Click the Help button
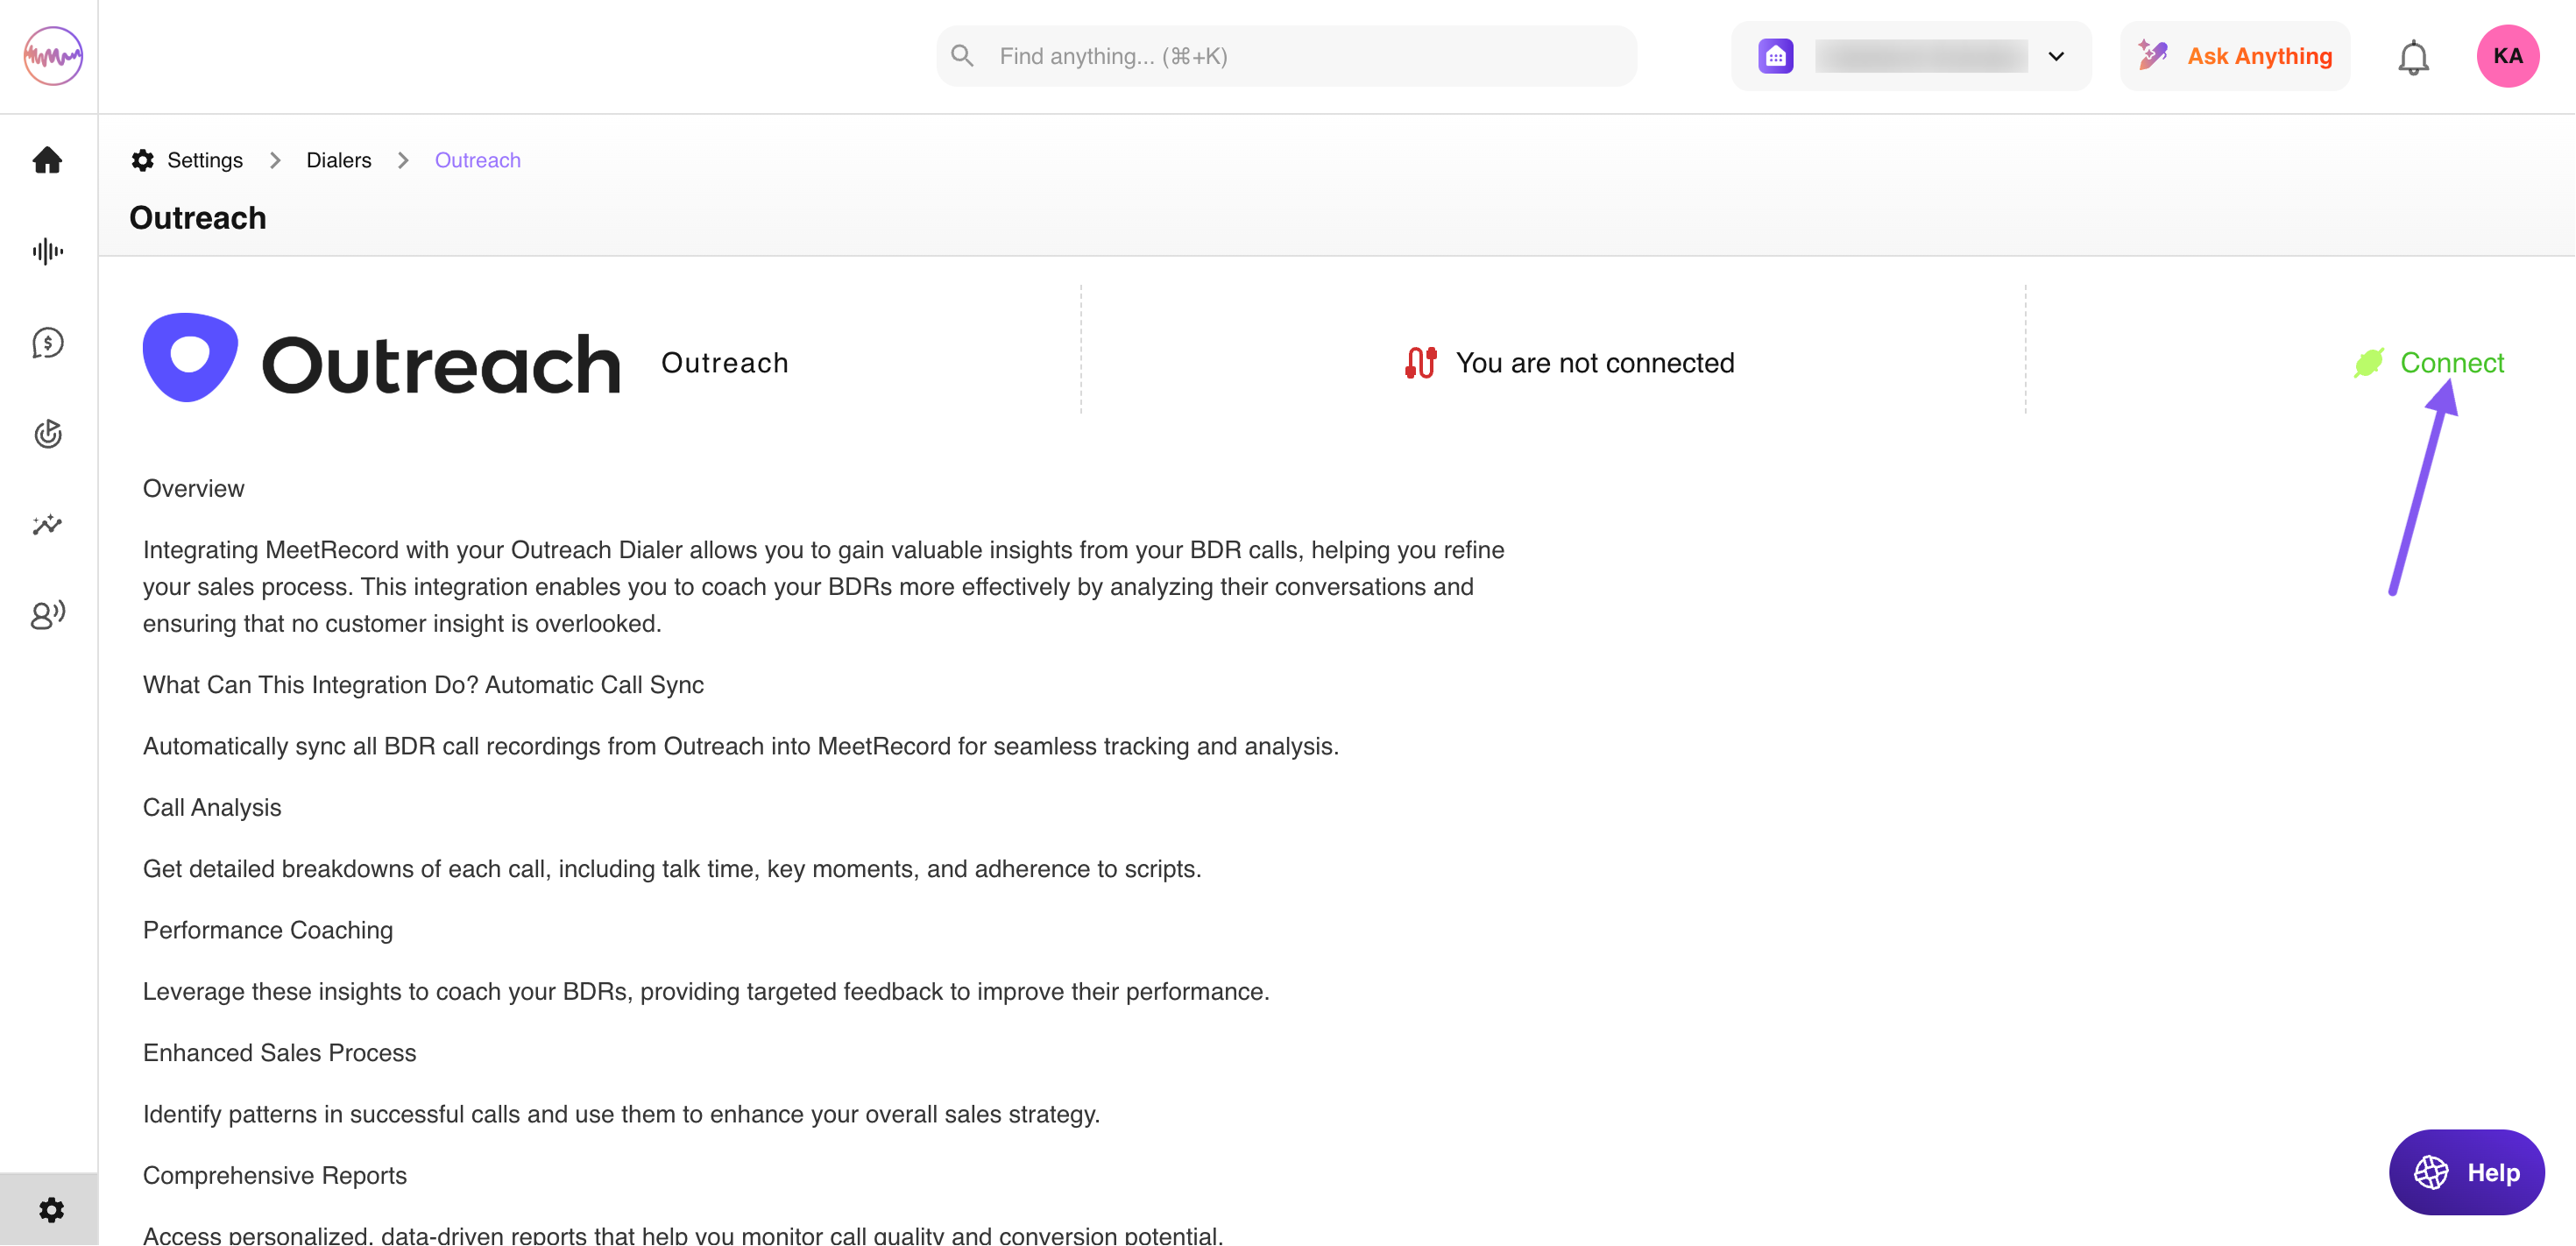The height and width of the screenshot is (1246, 2576). coord(2466,1172)
